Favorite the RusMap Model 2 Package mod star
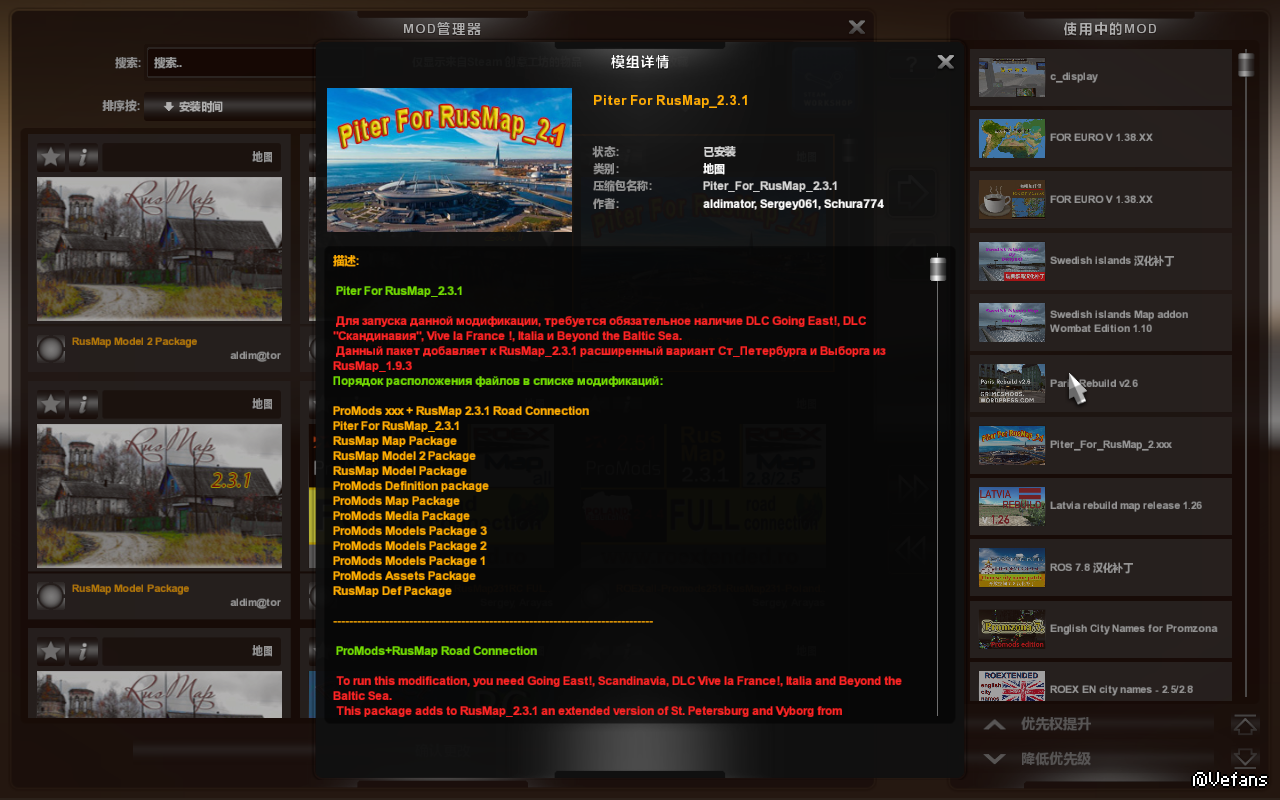The width and height of the screenshot is (1280, 800). click(51, 157)
